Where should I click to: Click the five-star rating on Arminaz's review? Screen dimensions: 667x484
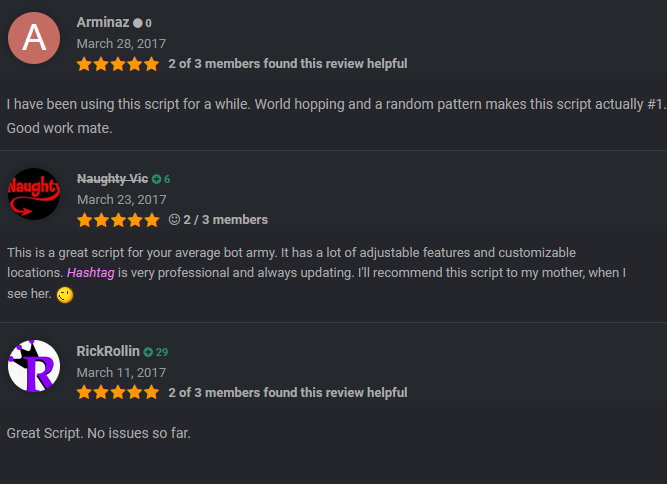118,64
